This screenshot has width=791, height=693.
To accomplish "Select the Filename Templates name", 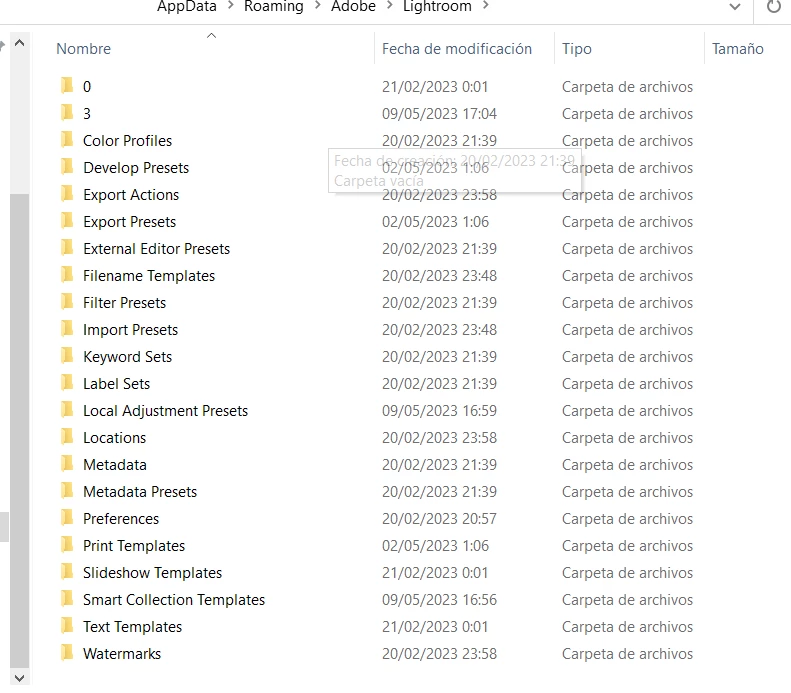I will 149,275.
